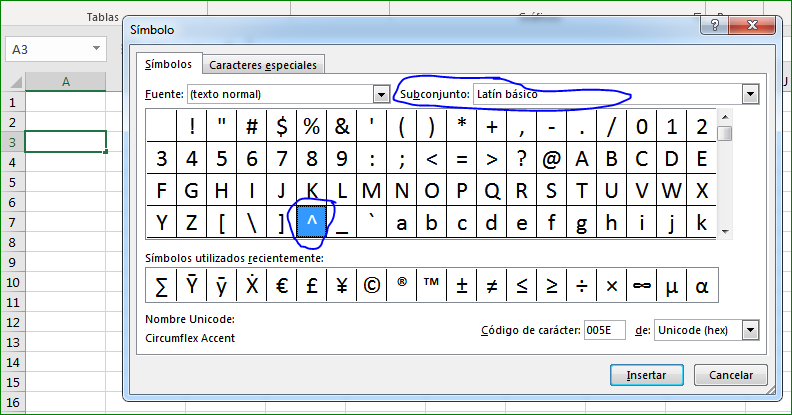Choose the pound £ recent symbol
The width and height of the screenshot is (792, 415).
tap(312, 285)
